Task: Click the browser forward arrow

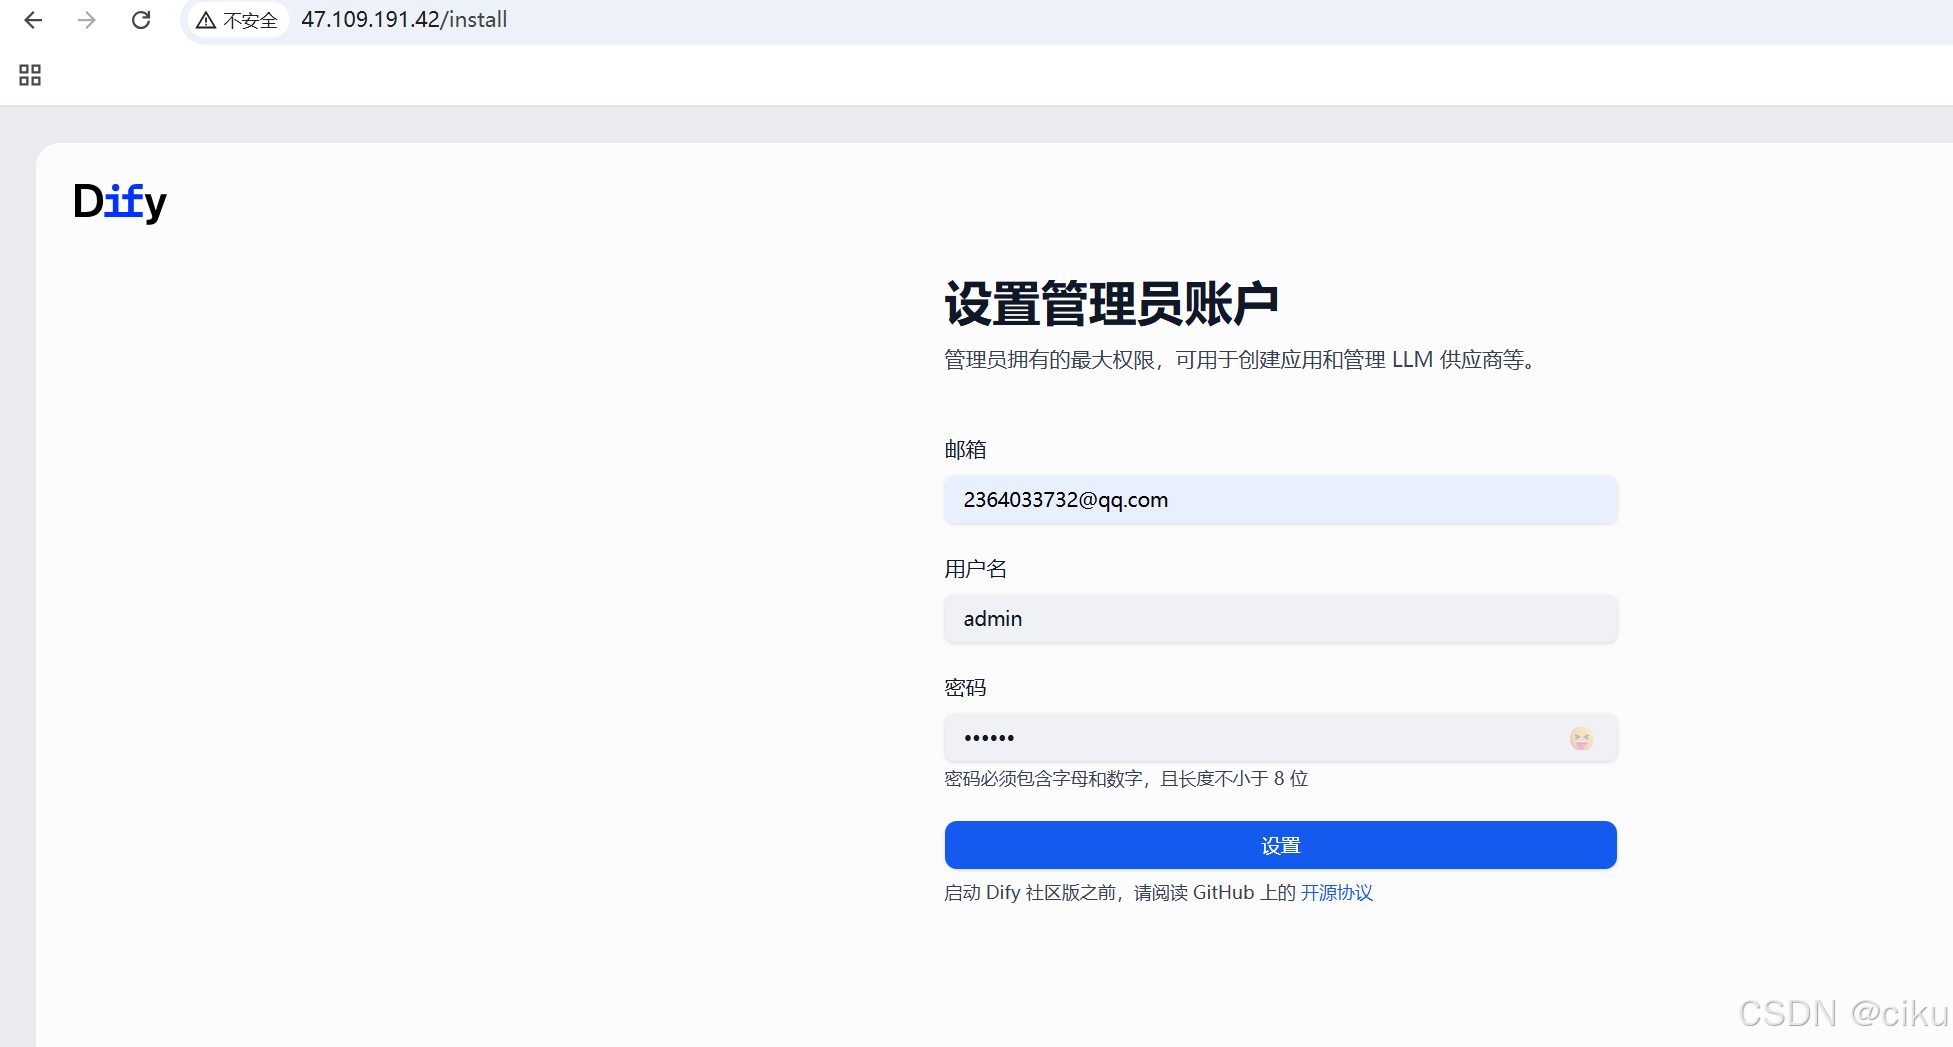Action: 87,20
